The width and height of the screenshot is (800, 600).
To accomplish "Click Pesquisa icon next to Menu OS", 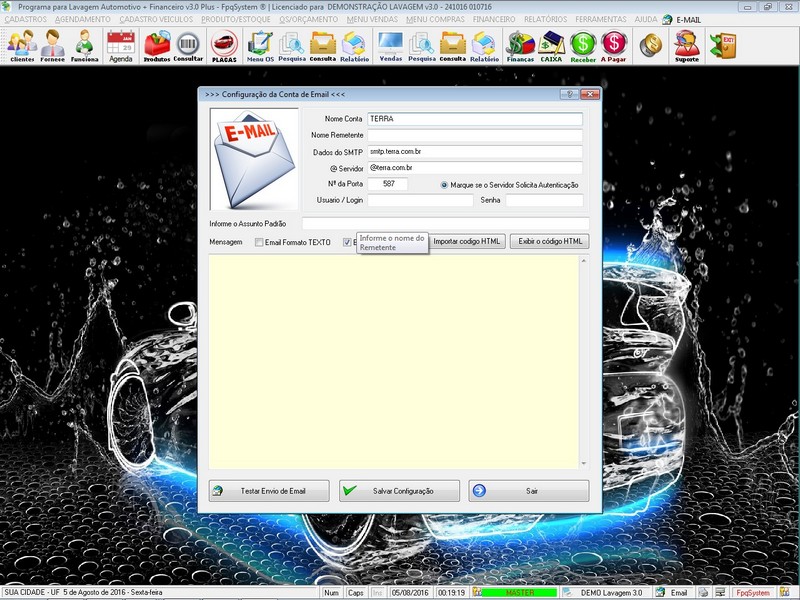I will [x=292, y=46].
